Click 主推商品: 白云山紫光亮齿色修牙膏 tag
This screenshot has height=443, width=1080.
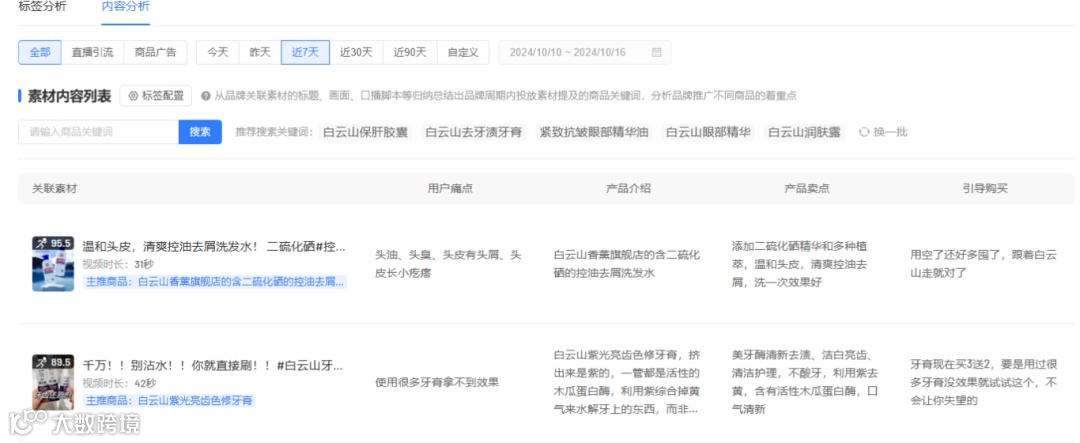click(169, 400)
